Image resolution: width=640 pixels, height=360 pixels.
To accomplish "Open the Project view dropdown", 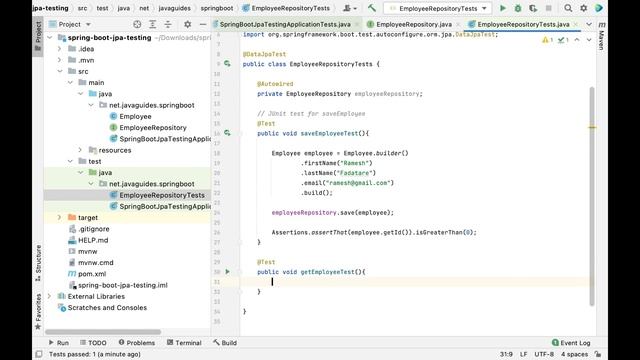I will click(x=70, y=24).
